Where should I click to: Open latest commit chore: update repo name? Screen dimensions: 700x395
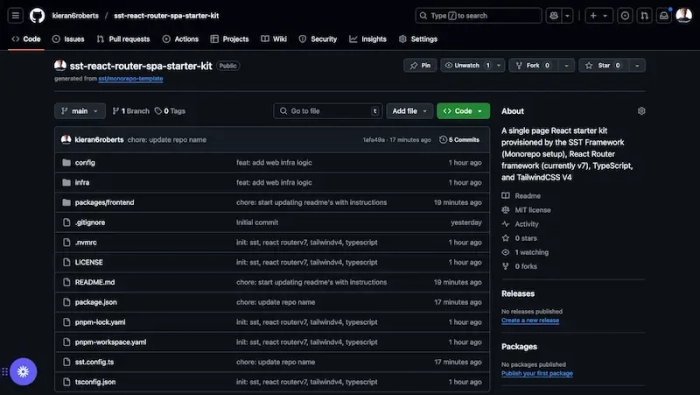[167, 140]
